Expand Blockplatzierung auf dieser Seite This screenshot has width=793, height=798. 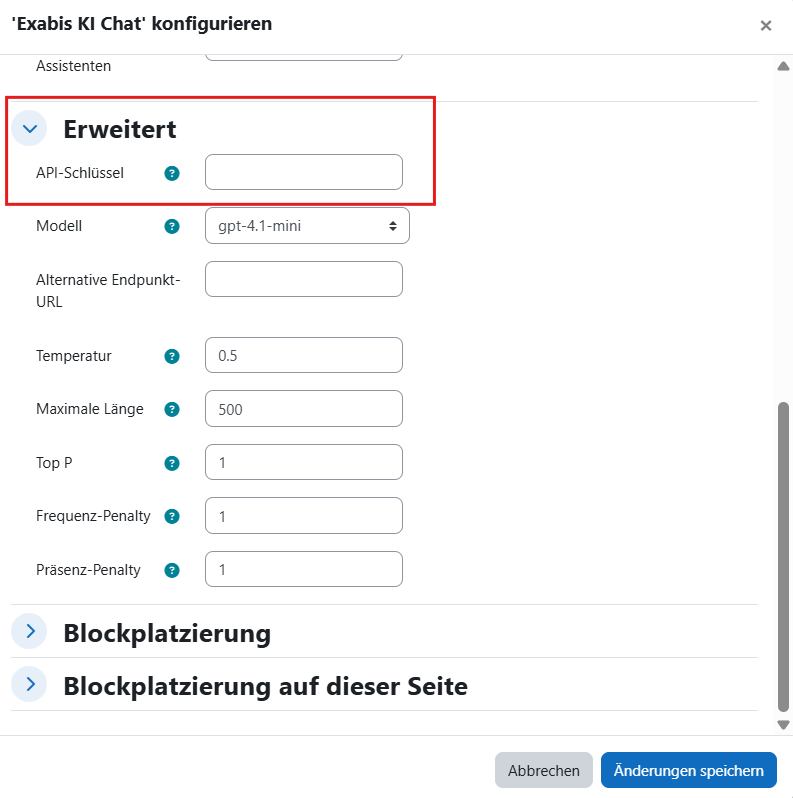30,685
